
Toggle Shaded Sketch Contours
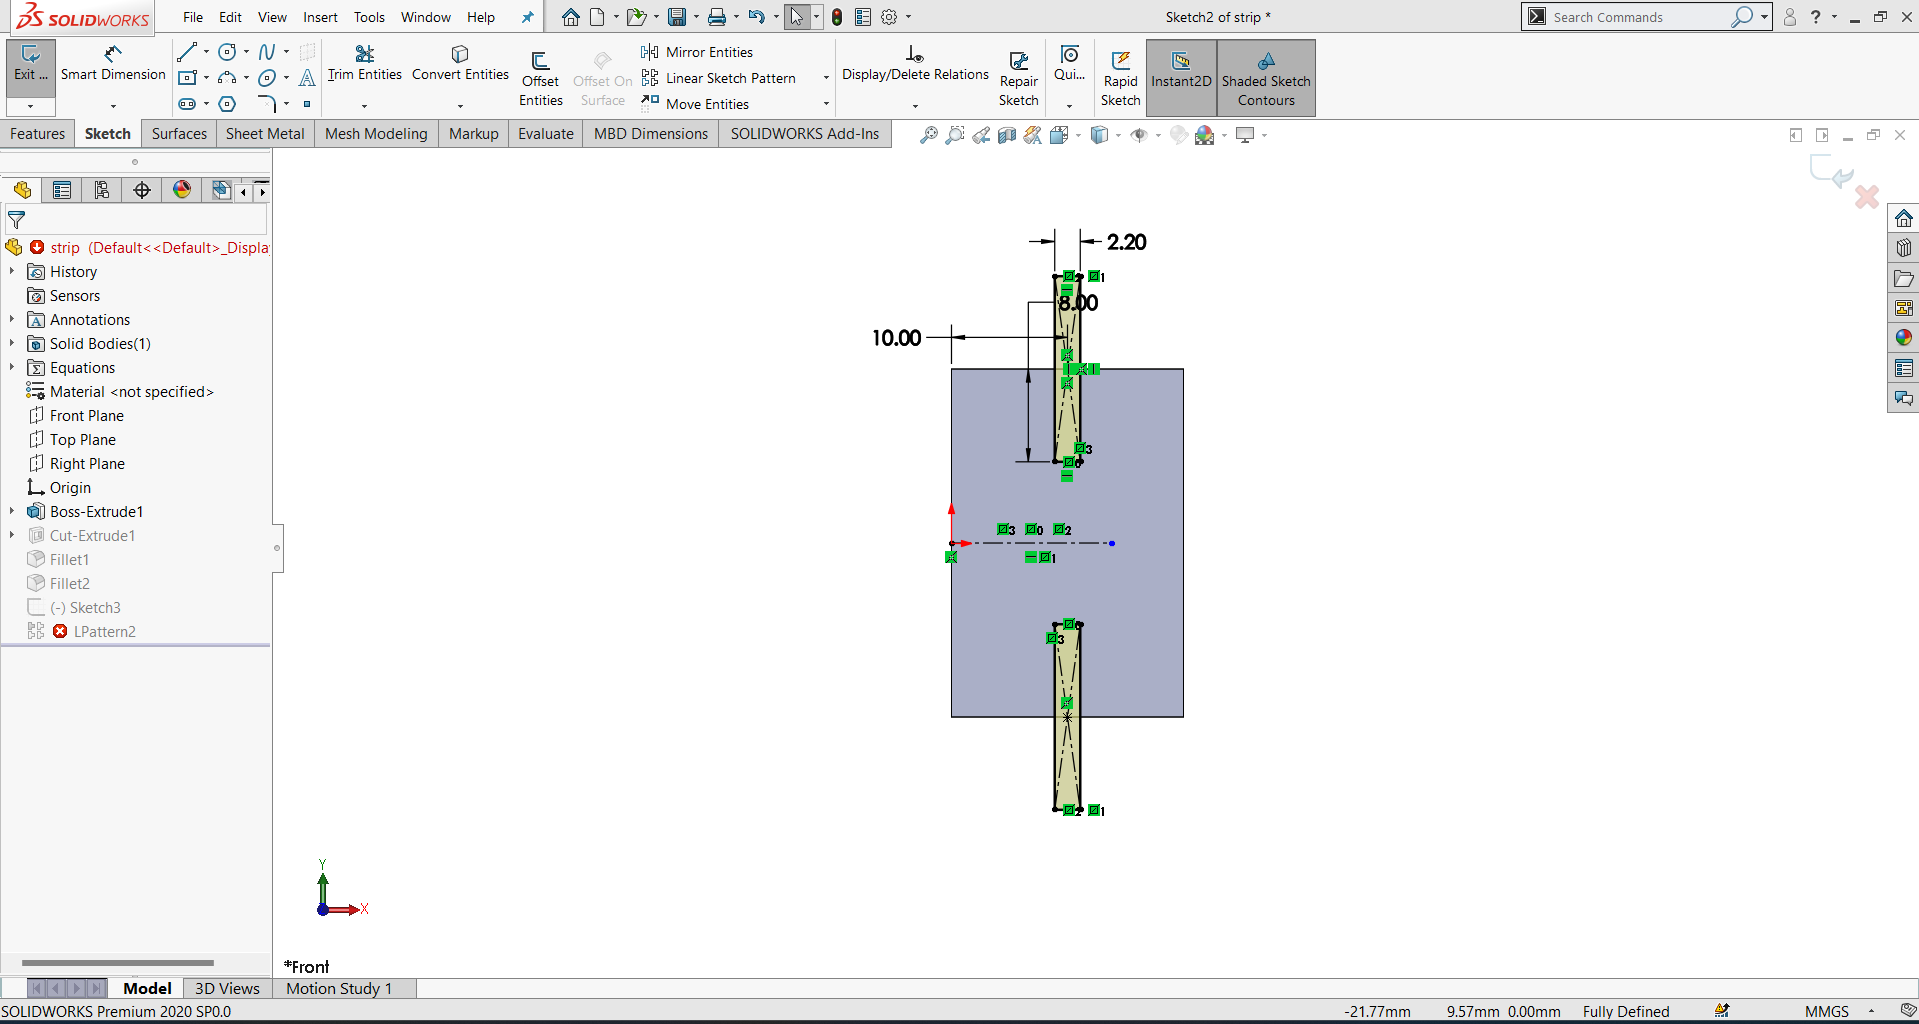pyautogui.click(x=1266, y=78)
